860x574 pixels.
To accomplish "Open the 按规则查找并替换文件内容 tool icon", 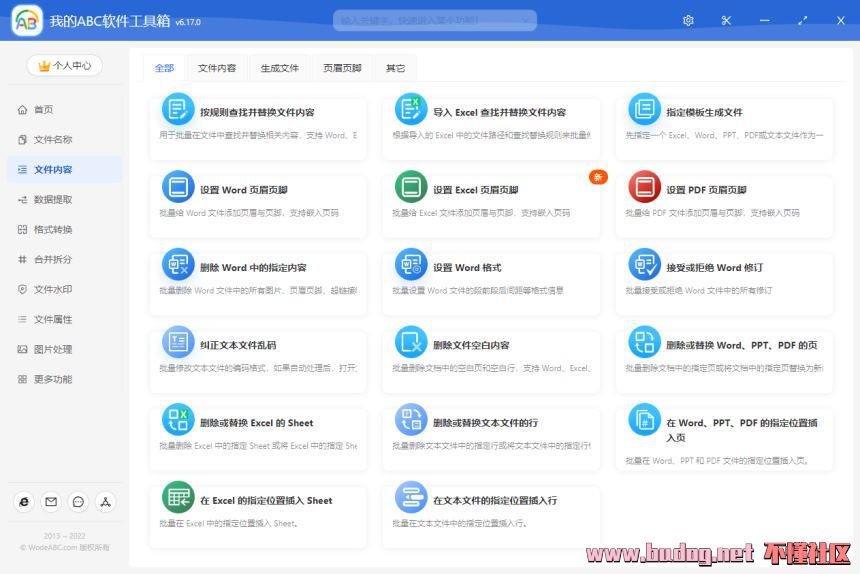I will pos(178,109).
